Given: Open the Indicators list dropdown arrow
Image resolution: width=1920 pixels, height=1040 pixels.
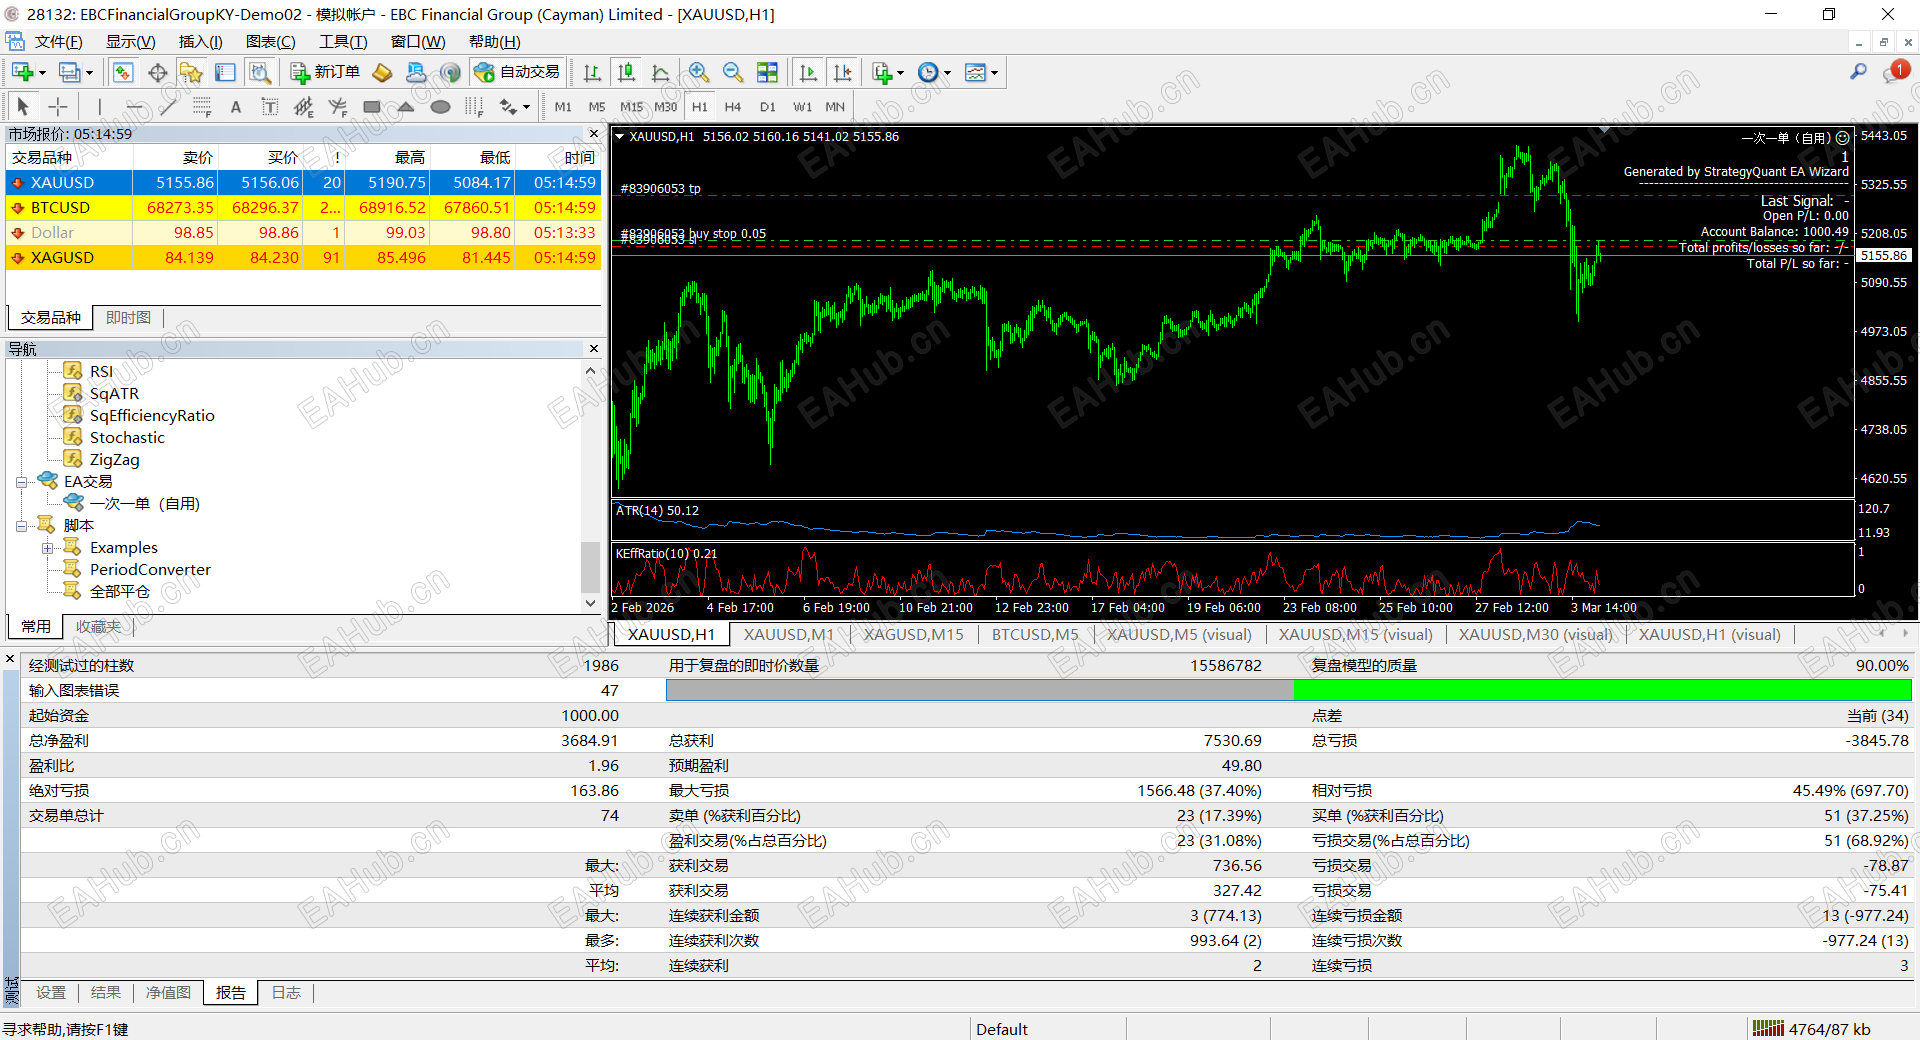Looking at the screenshot, I should coord(900,73).
